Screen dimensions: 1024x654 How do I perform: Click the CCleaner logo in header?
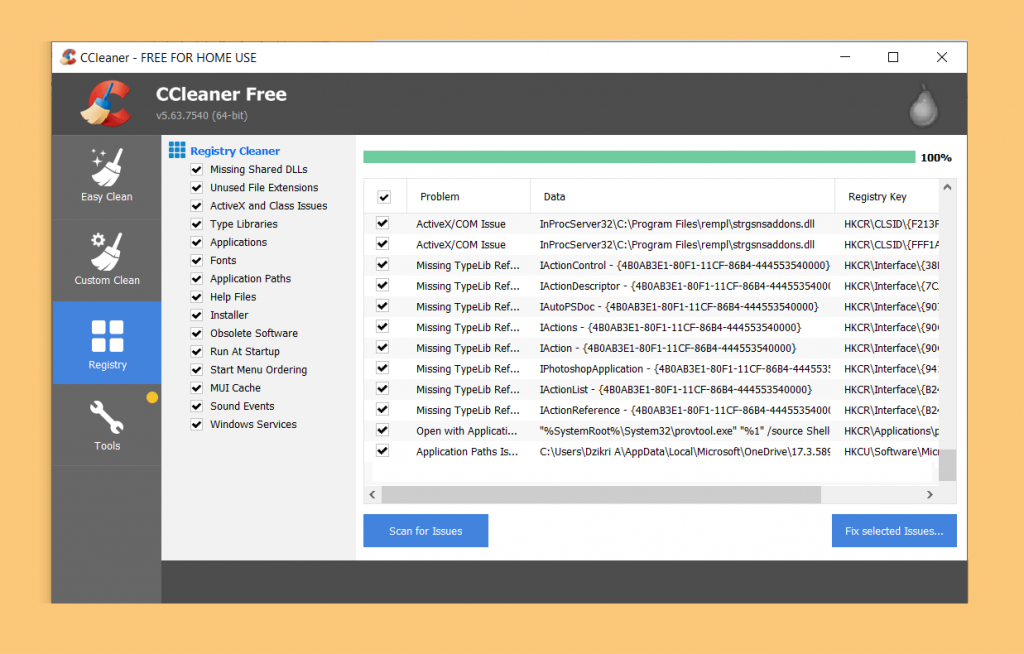pos(106,104)
